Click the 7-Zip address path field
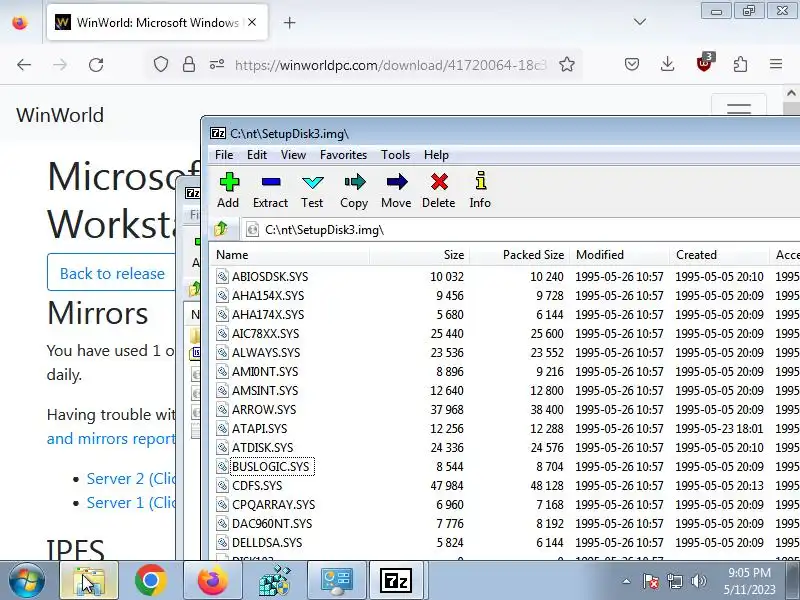This screenshot has height=600, width=800. [x=520, y=230]
